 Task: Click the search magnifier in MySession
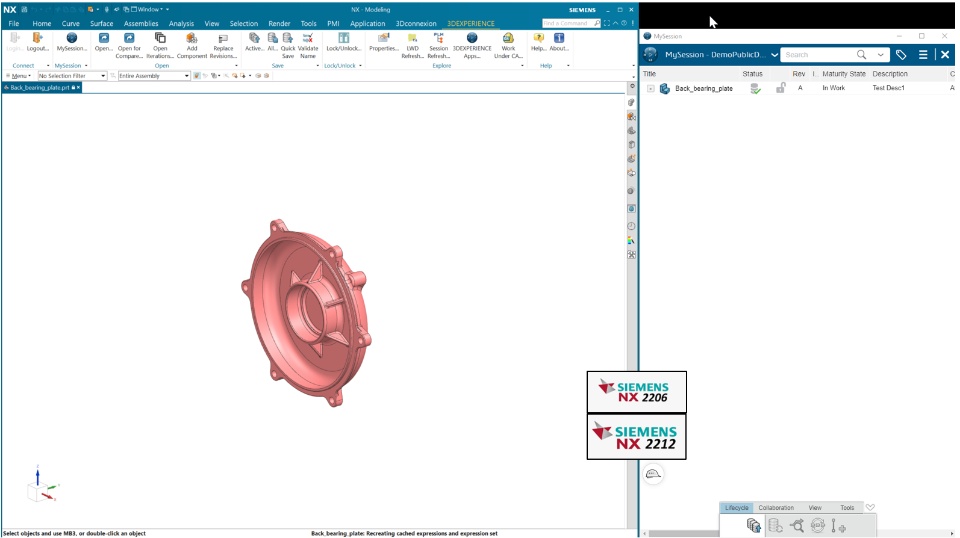tap(861, 54)
